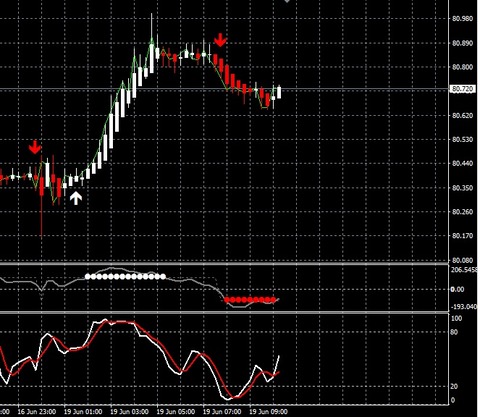Select the current price label 80.720
This screenshot has width=480, height=417.
click(x=462, y=89)
